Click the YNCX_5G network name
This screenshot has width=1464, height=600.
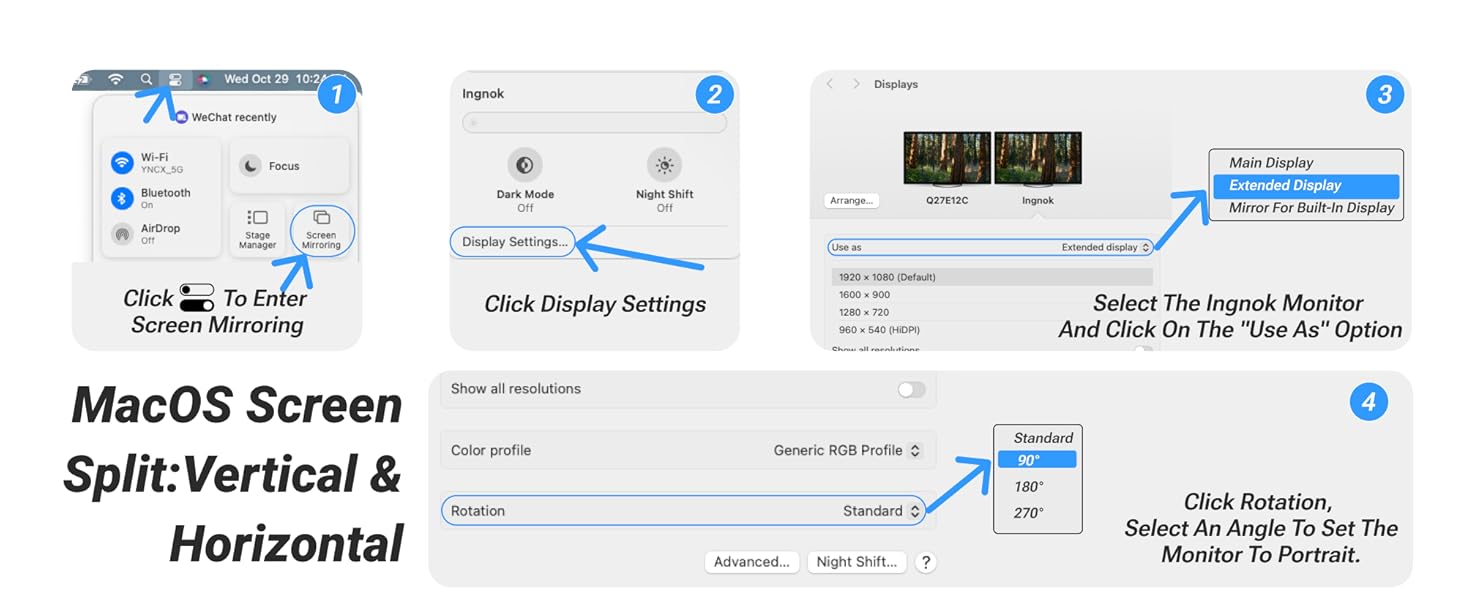(161, 169)
